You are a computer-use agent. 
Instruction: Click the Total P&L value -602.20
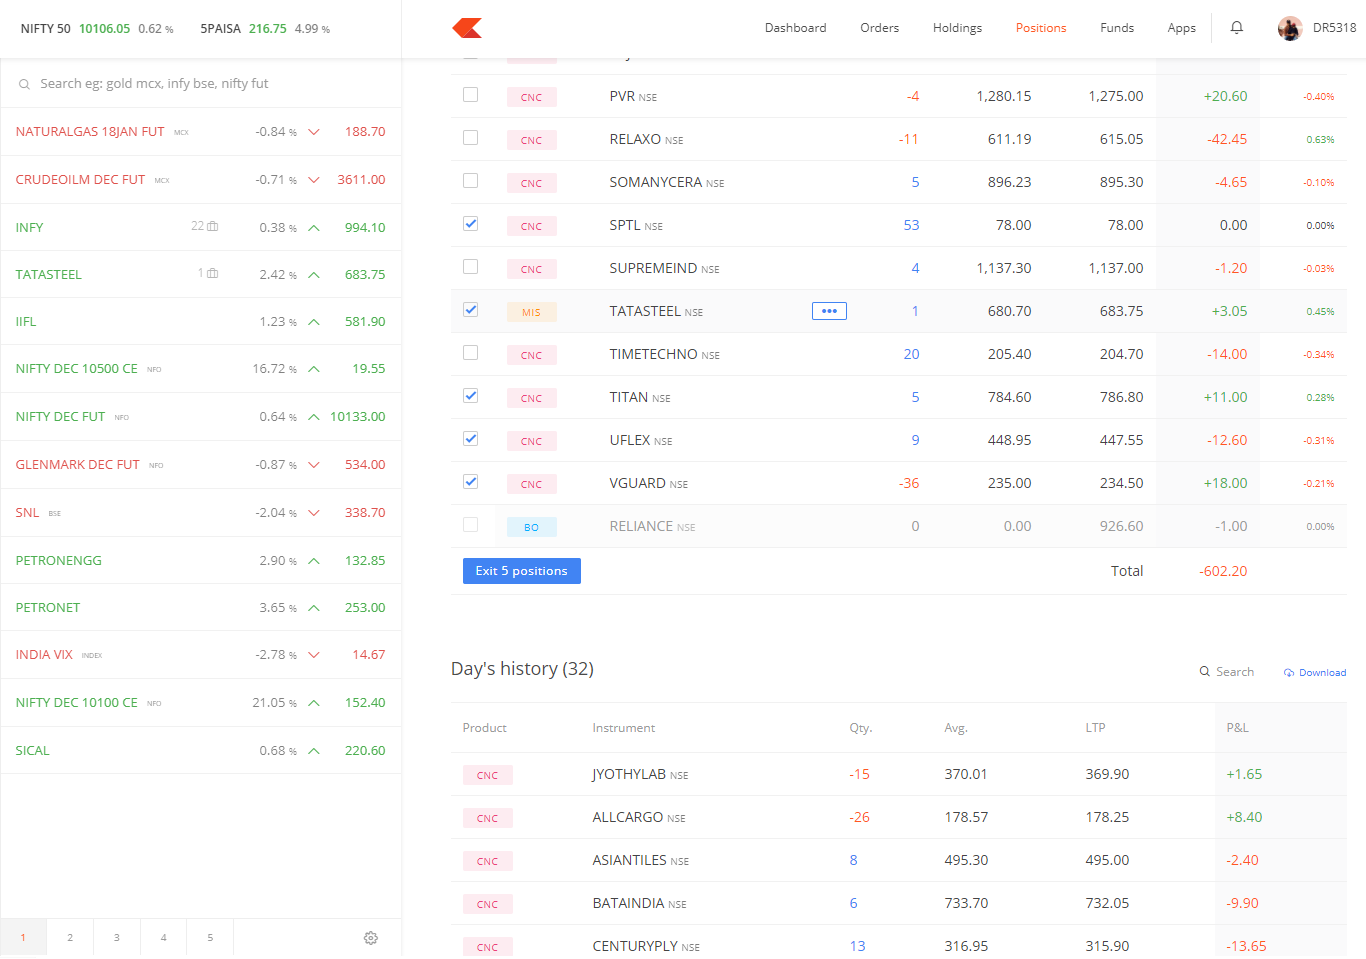pyautogui.click(x=1224, y=571)
